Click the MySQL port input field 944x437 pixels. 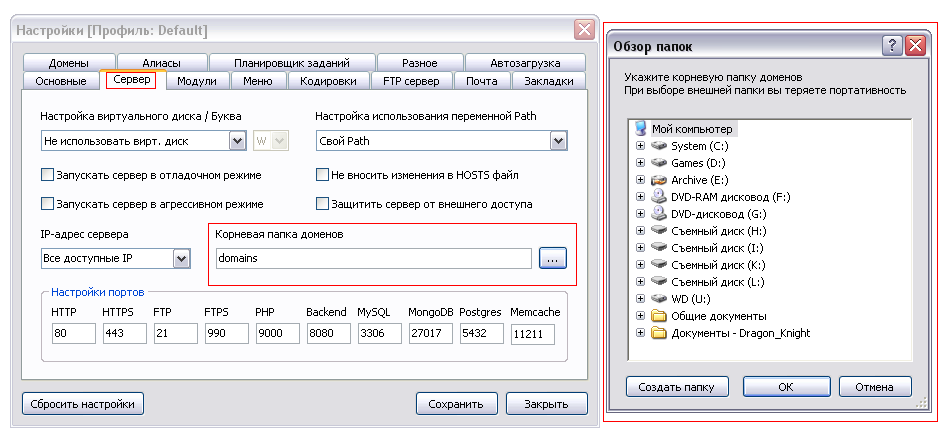379,334
